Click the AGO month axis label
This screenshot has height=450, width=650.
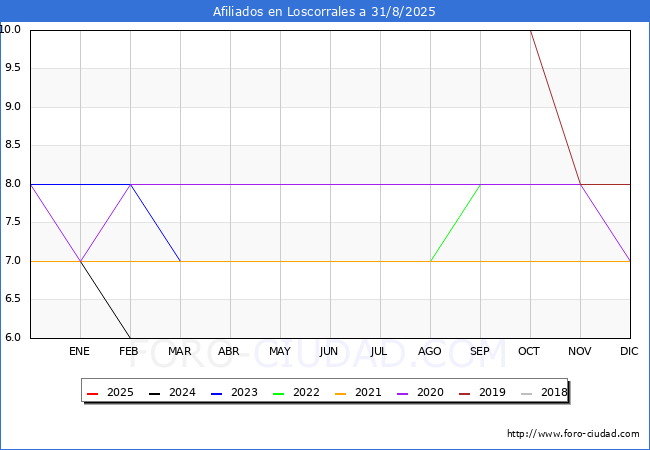tap(429, 351)
